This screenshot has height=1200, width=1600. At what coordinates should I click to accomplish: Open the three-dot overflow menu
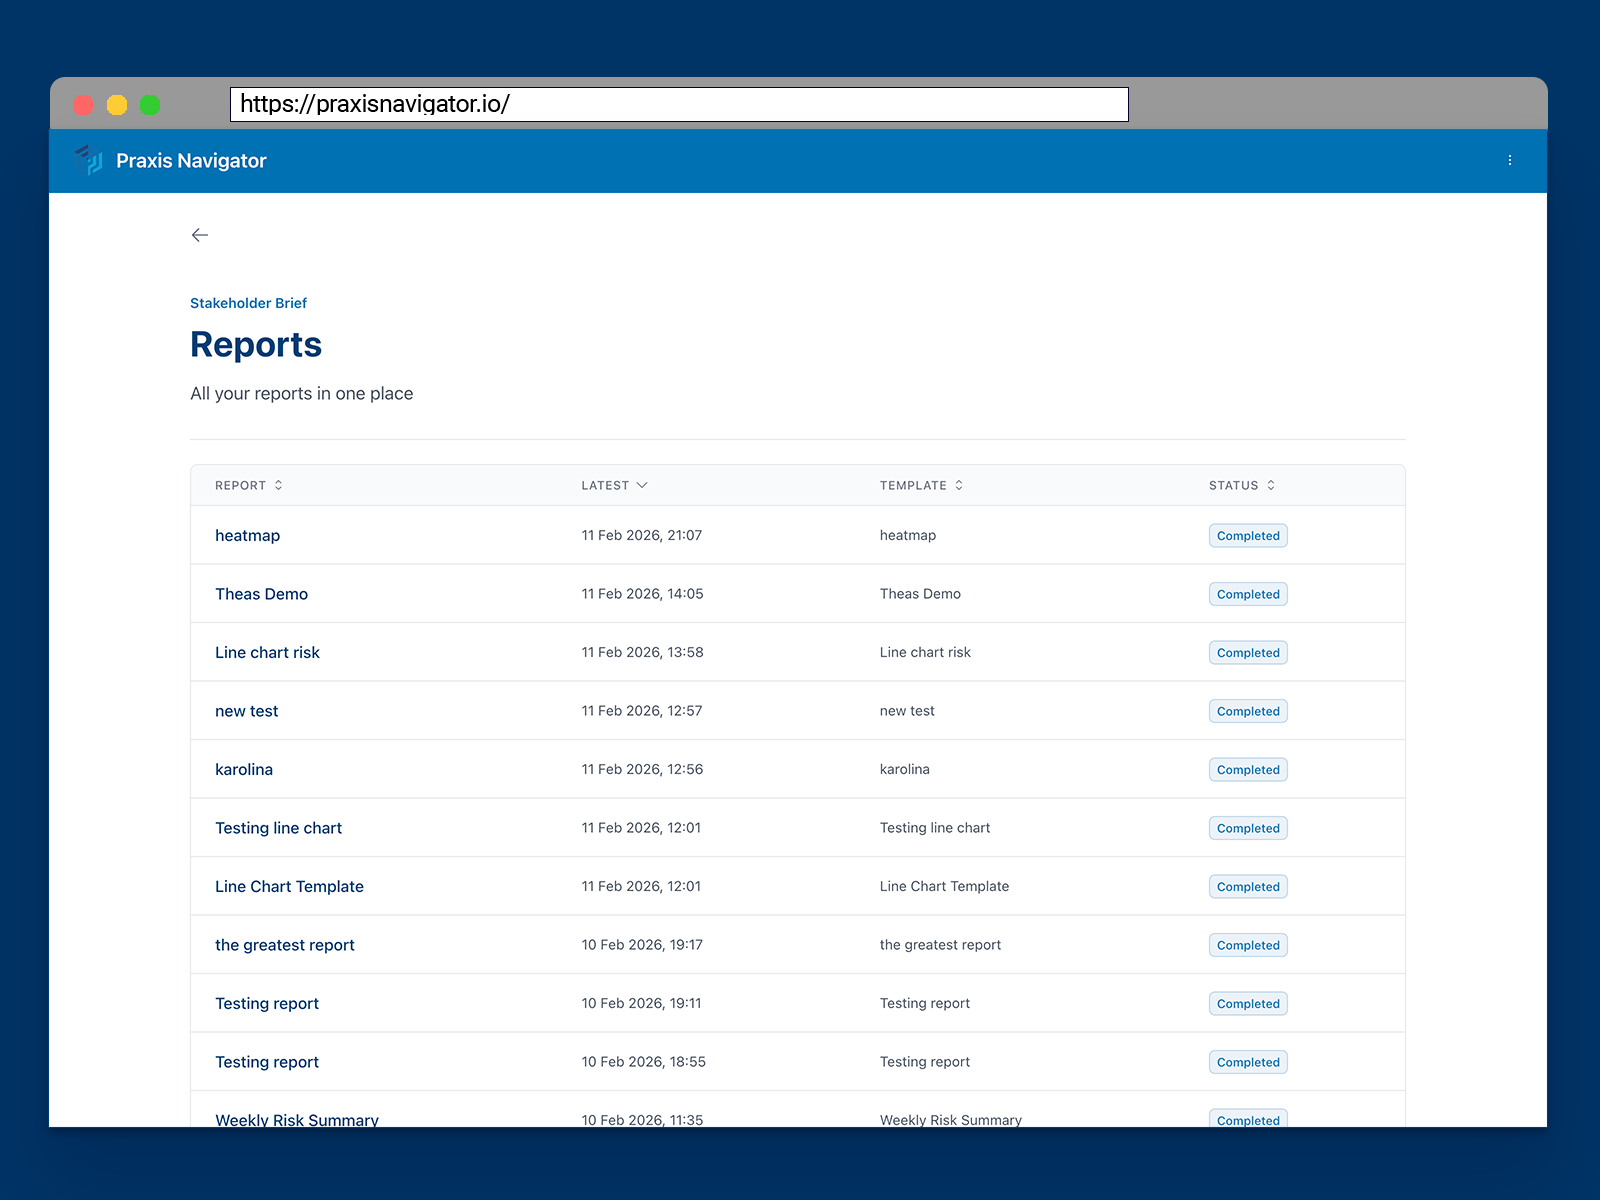point(1510,160)
